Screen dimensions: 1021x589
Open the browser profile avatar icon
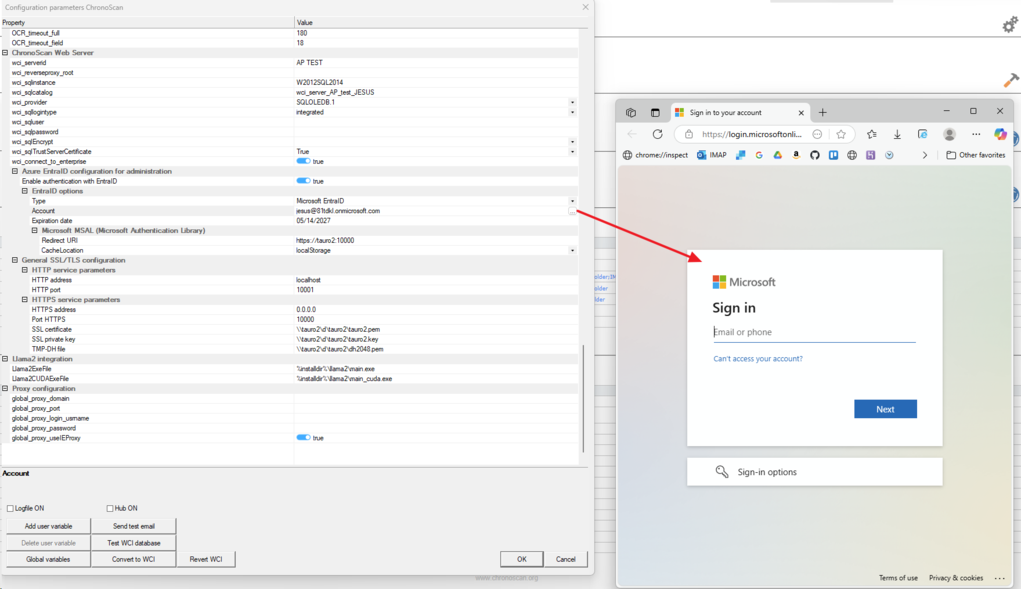(x=949, y=134)
